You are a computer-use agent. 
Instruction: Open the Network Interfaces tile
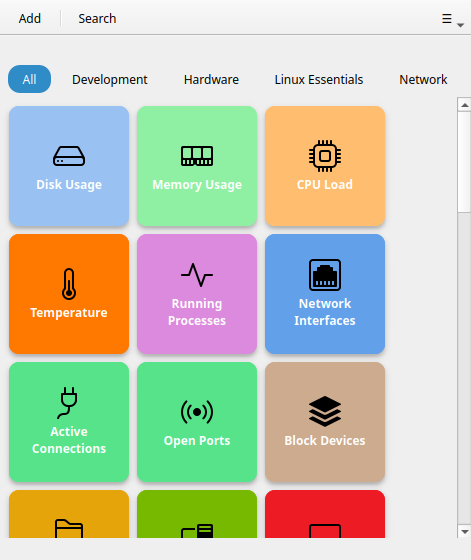coord(325,294)
